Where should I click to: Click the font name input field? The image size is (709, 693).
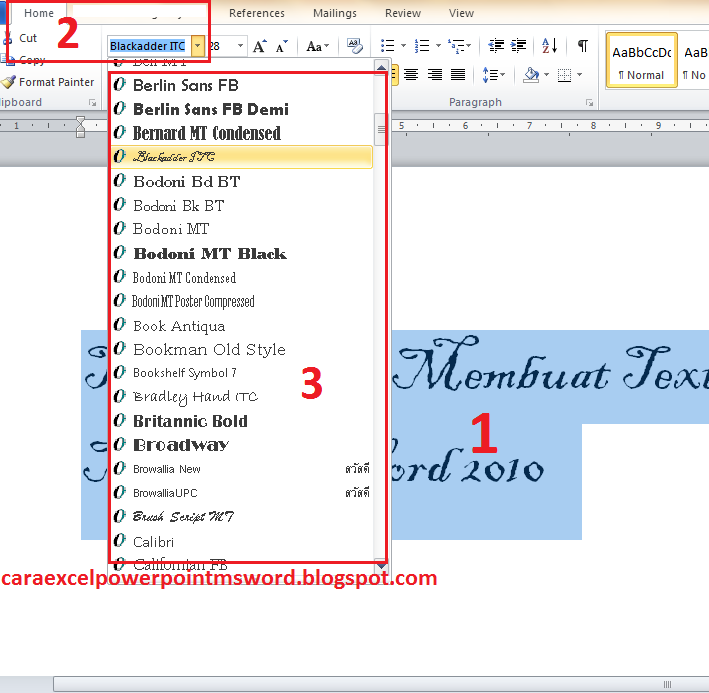point(149,46)
